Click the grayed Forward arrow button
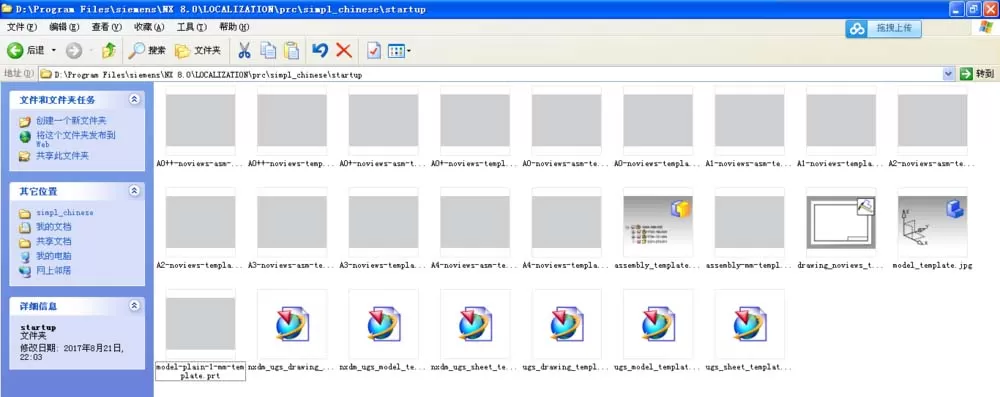 point(74,50)
